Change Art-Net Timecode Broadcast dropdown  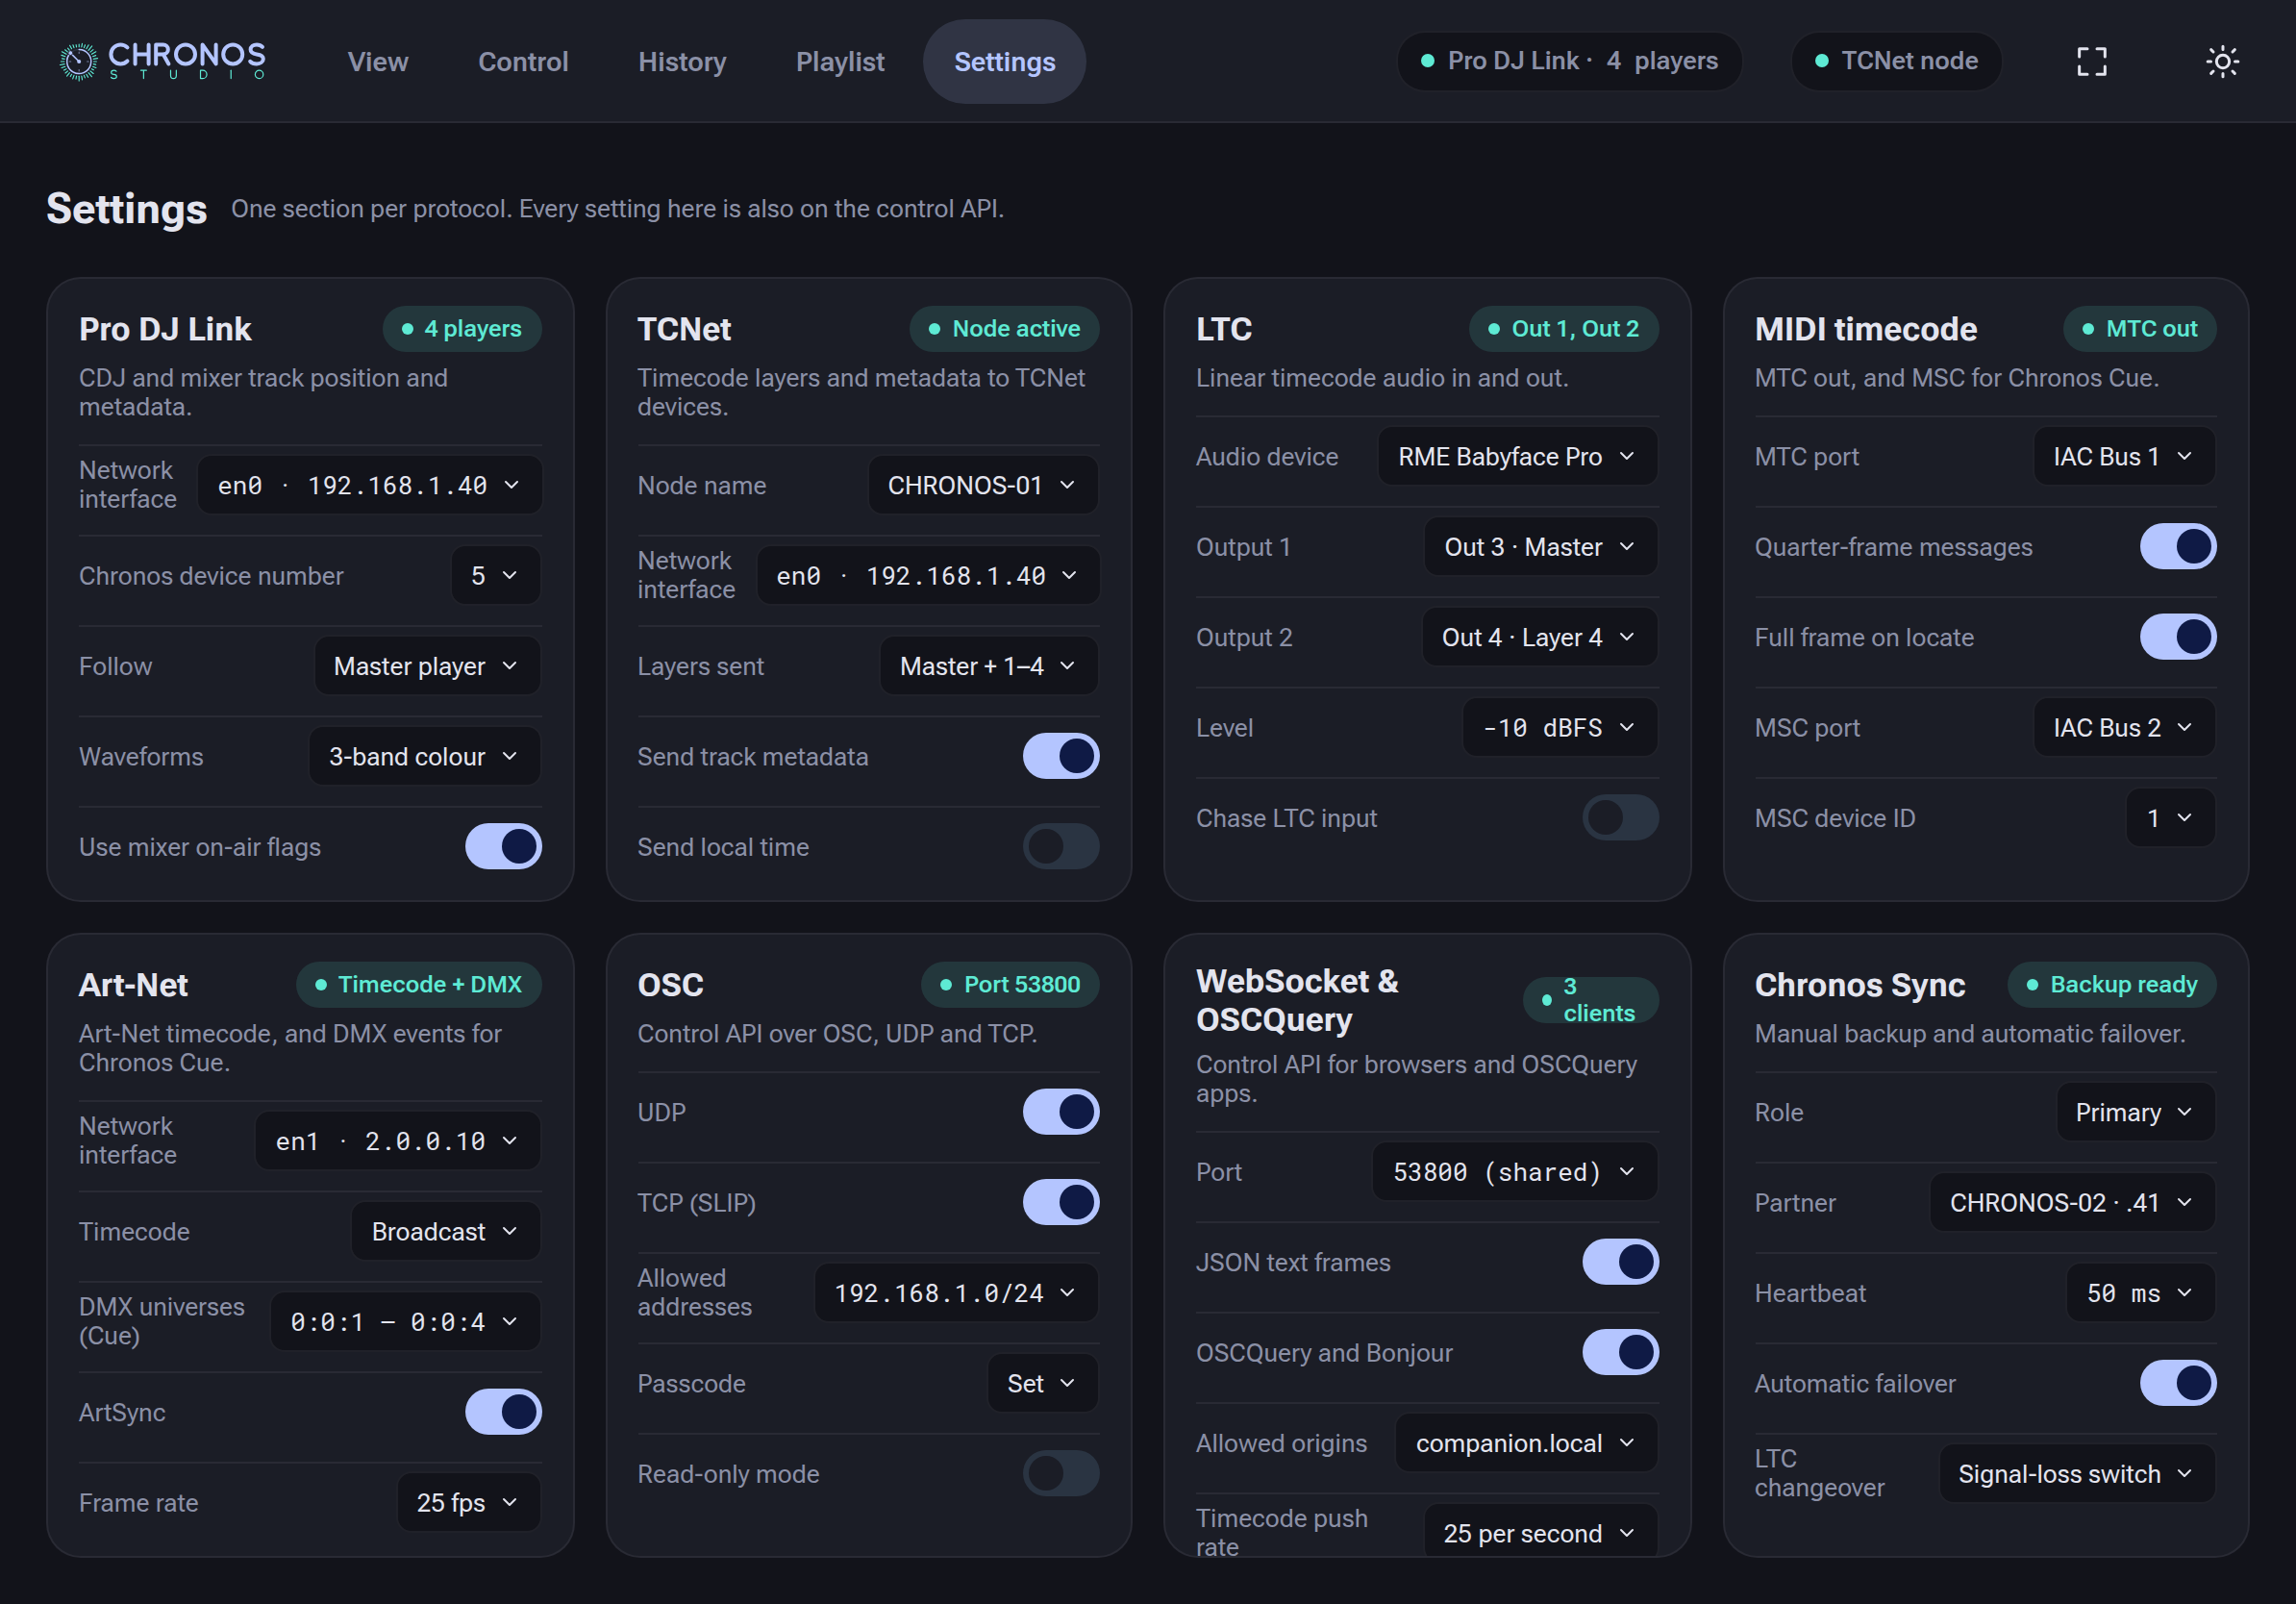pyautogui.click(x=446, y=1231)
